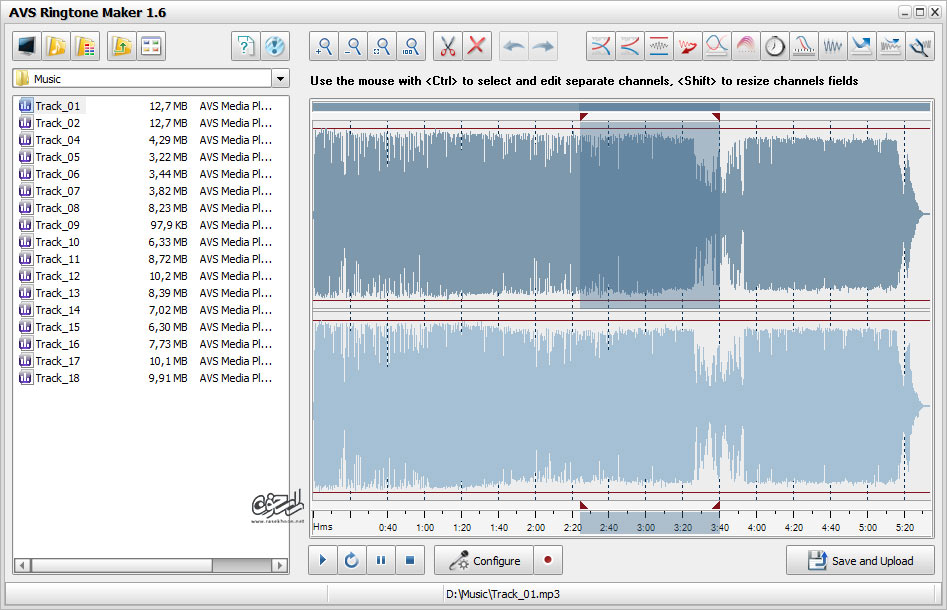Click the Save and Upload button
The width and height of the screenshot is (947, 610).
pos(860,560)
